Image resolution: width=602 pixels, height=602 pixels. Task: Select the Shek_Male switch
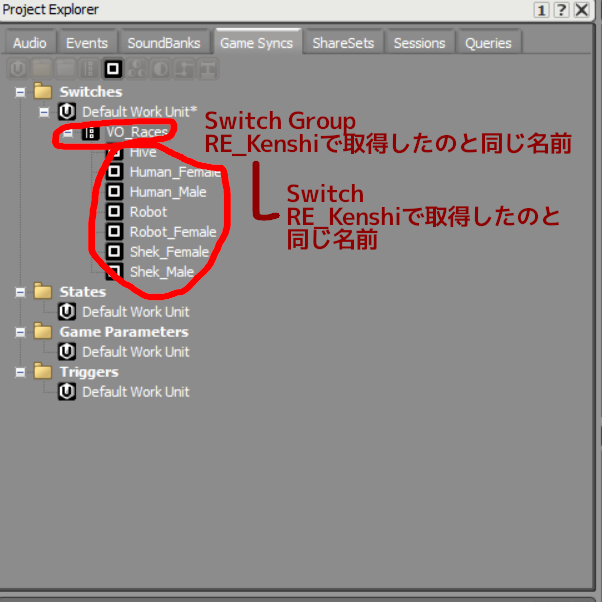tap(162, 272)
